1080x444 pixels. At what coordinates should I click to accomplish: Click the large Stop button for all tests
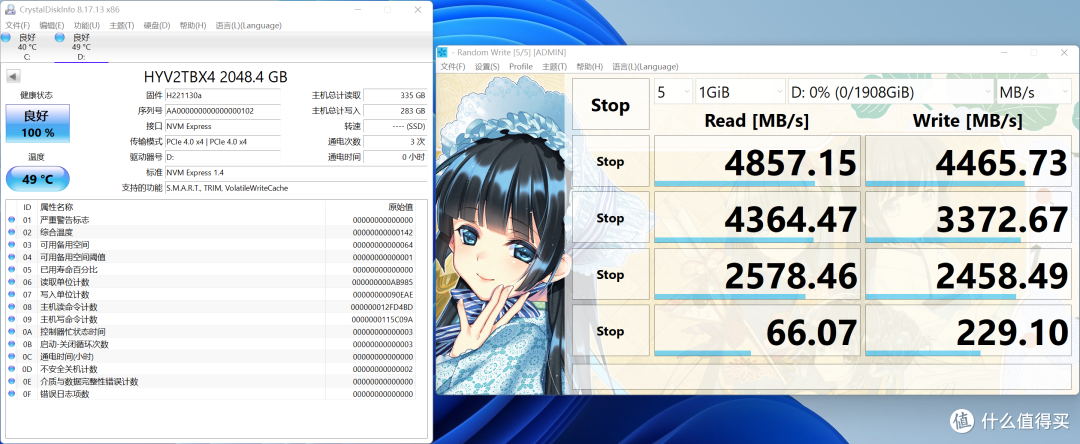pyautogui.click(x=610, y=105)
